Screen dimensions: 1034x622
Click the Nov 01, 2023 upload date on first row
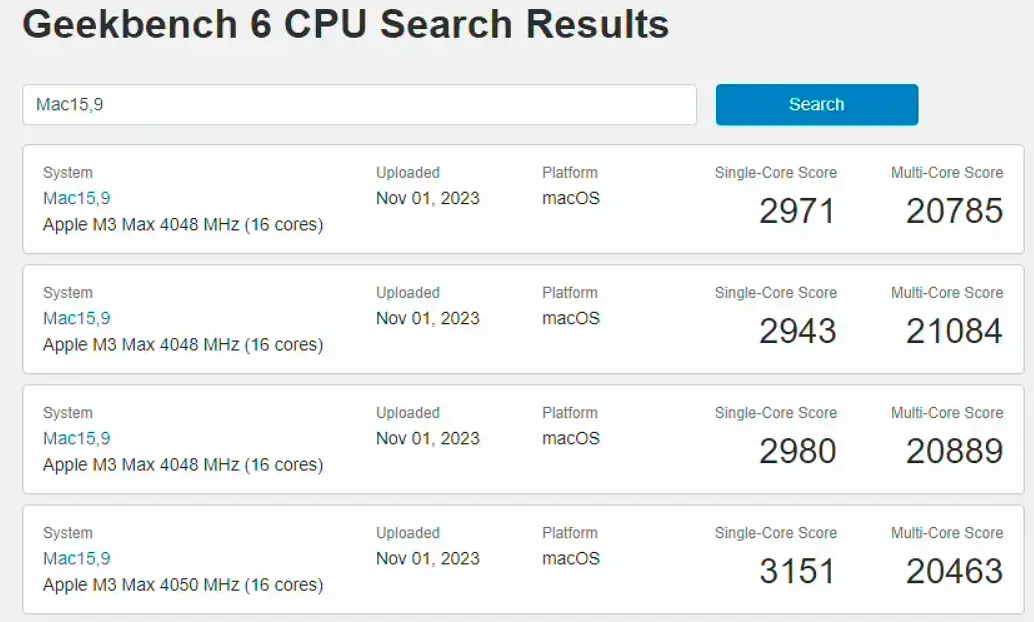[428, 198]
